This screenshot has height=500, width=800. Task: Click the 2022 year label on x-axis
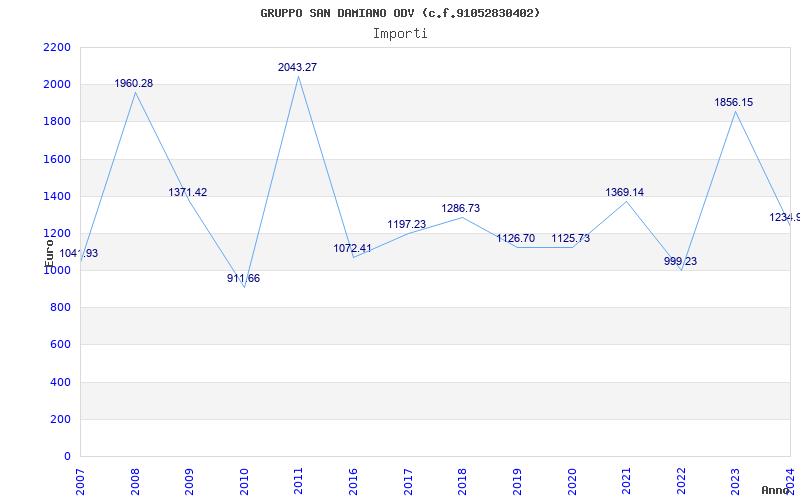[x=681, y=482]
